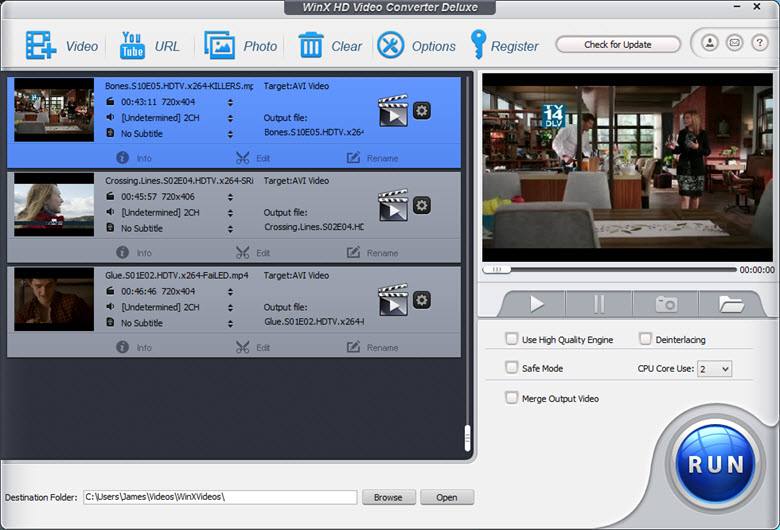780x530 pixels.
Task: Click the Info icon for Crossing.Lines video
Action: pos(122,252)
